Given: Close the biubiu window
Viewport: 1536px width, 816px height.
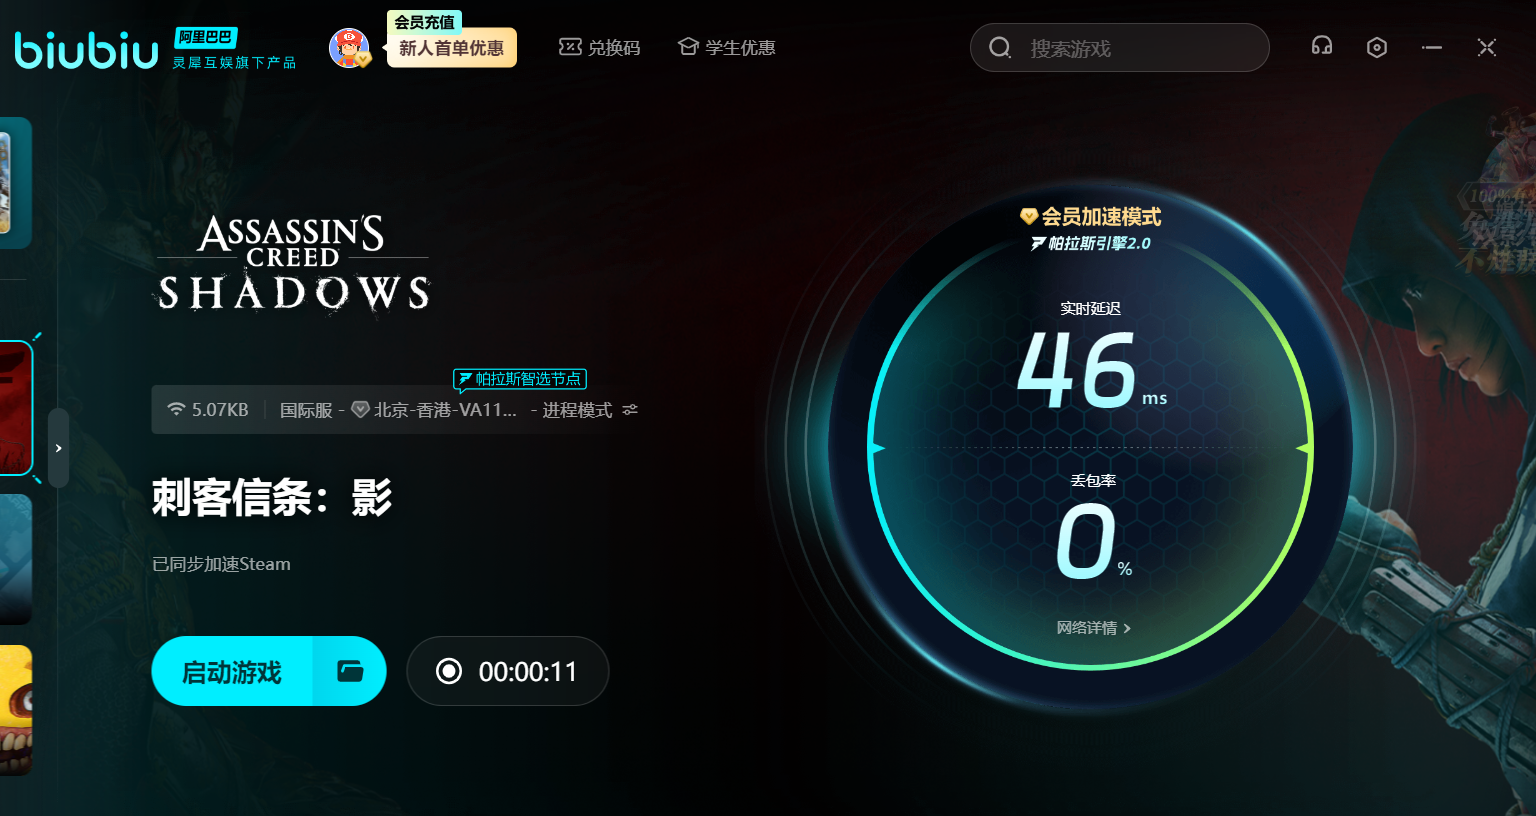Looking at the screenshot, I should pos(1487,47).
